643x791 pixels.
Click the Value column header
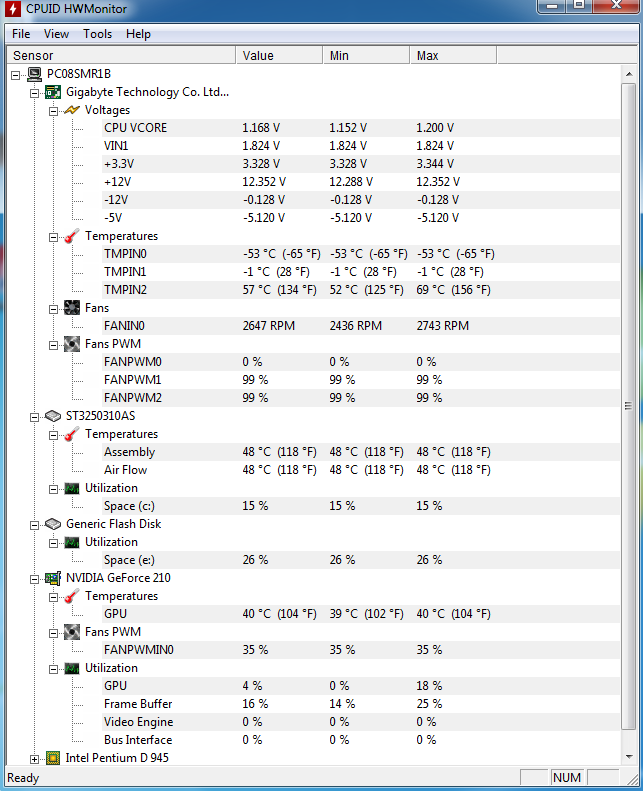279,55
